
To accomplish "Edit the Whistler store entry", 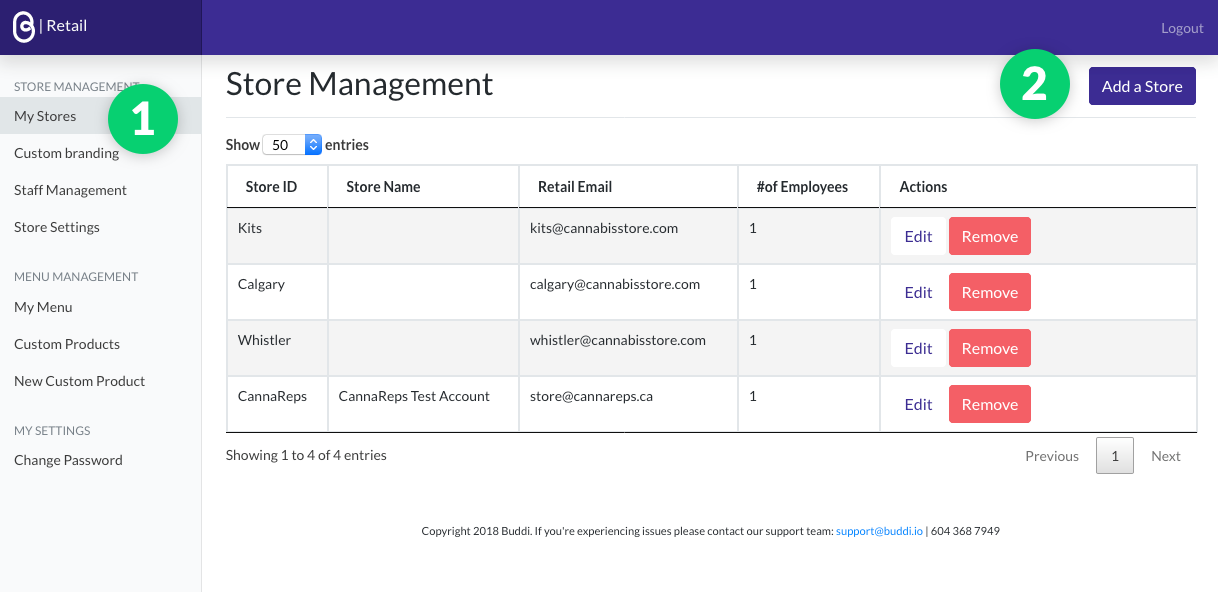I will pos(918,349).
